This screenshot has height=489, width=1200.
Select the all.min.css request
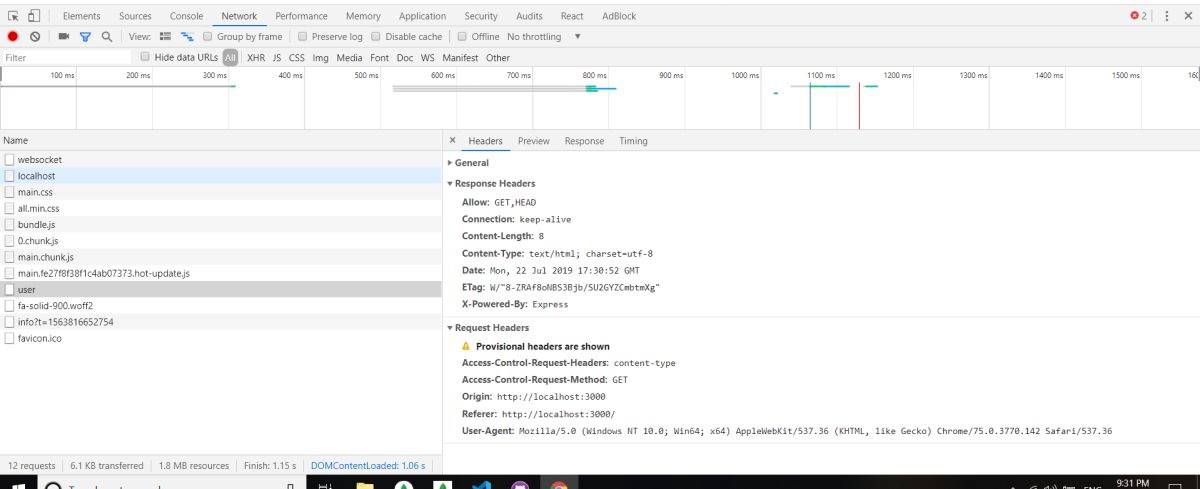[220, 208]
